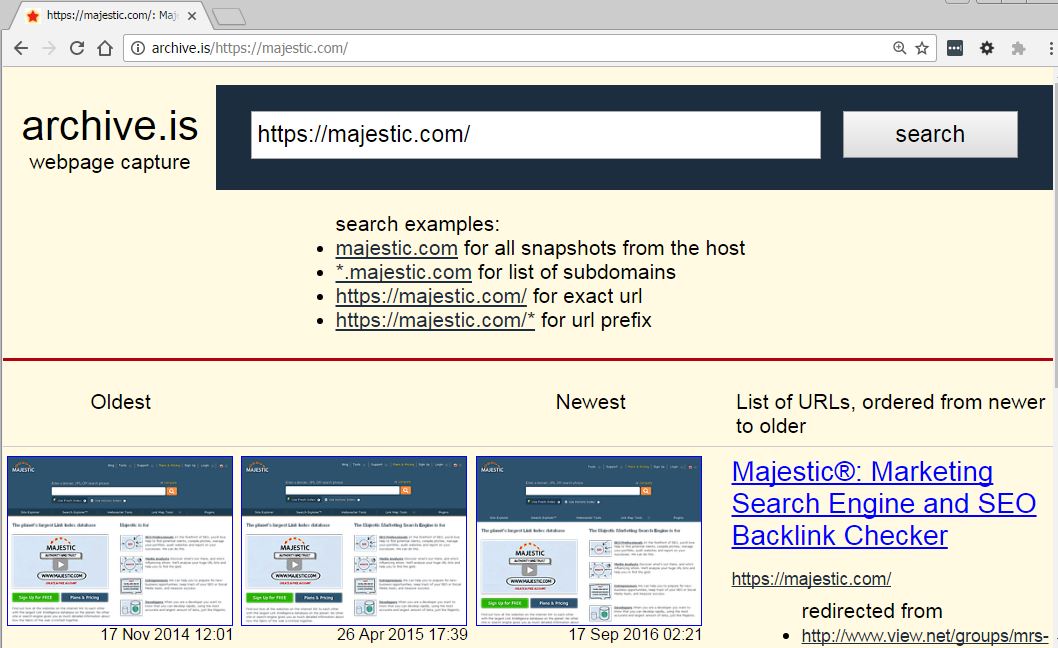The height and width of the screenshot is (648, 1058).
Task: Click the puzzle piece extension icon
Action: (1019, 48)
